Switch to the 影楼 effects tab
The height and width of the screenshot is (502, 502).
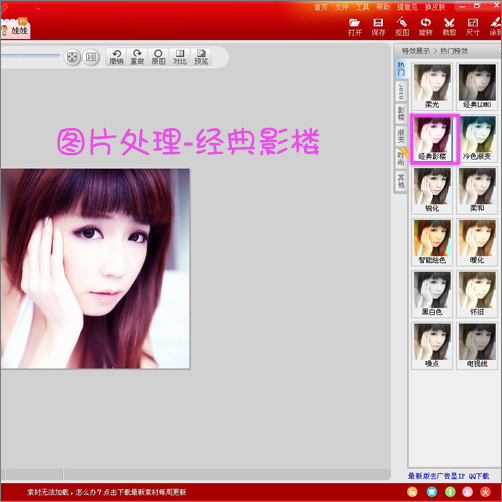(x=401, y=114)
